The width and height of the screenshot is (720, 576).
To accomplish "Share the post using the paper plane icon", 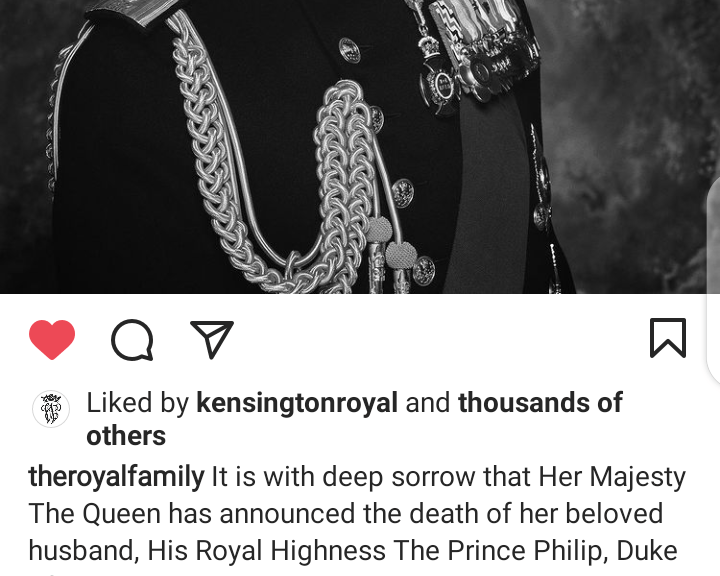I will (212, 339).
